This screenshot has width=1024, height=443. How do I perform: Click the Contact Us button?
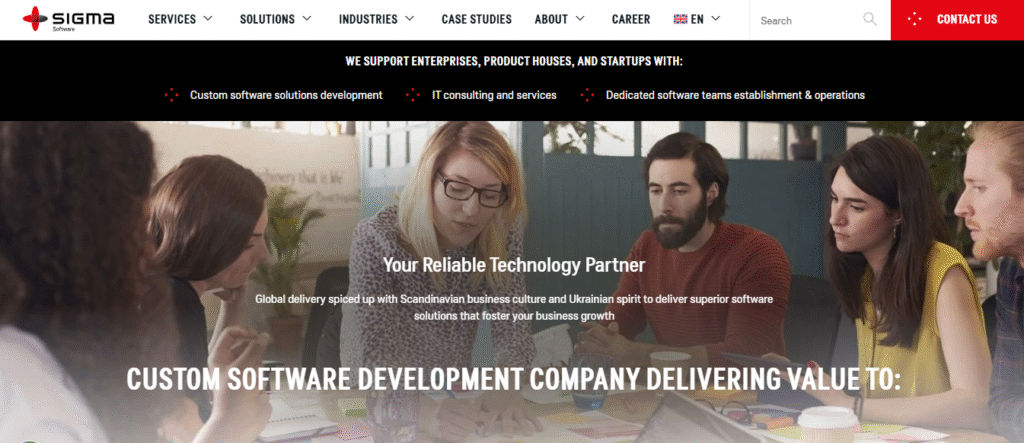(x=957, y=20)
